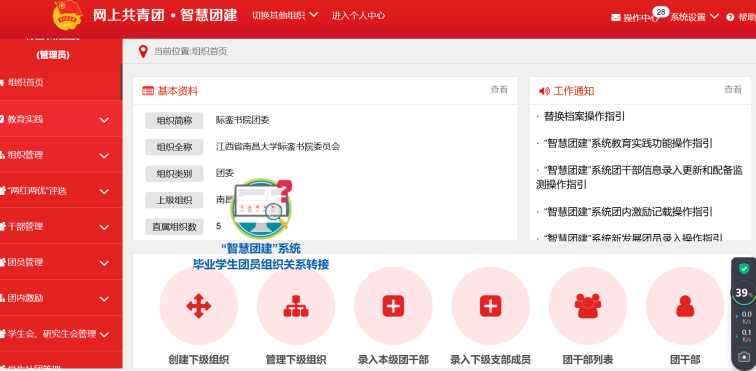756x371 pixels.
Task: Click the red location pin icon
Action: click(143, 52)
